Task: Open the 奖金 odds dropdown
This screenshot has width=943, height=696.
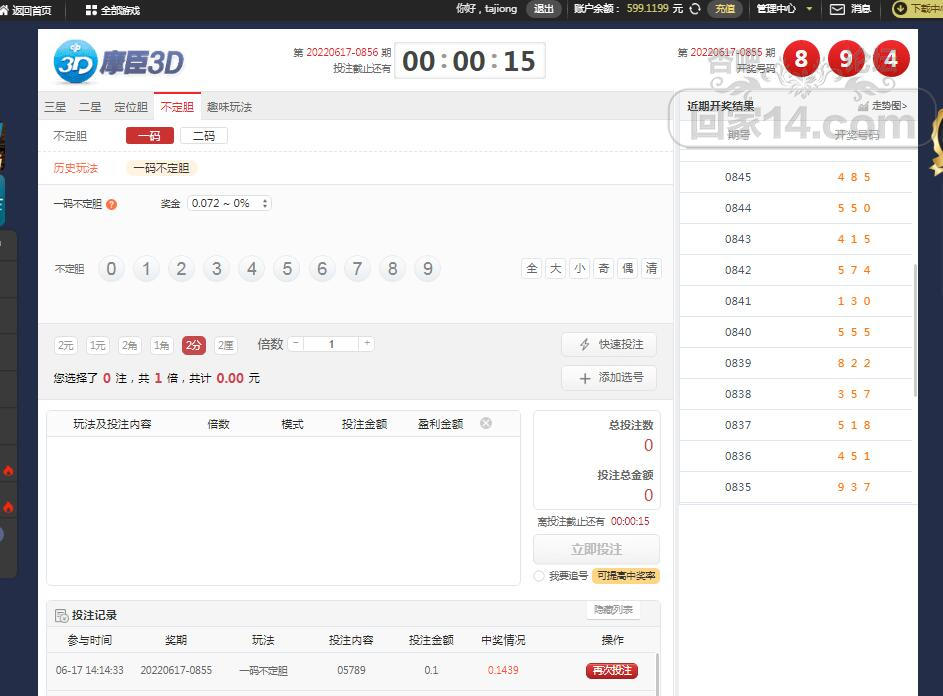Action: 229,204
